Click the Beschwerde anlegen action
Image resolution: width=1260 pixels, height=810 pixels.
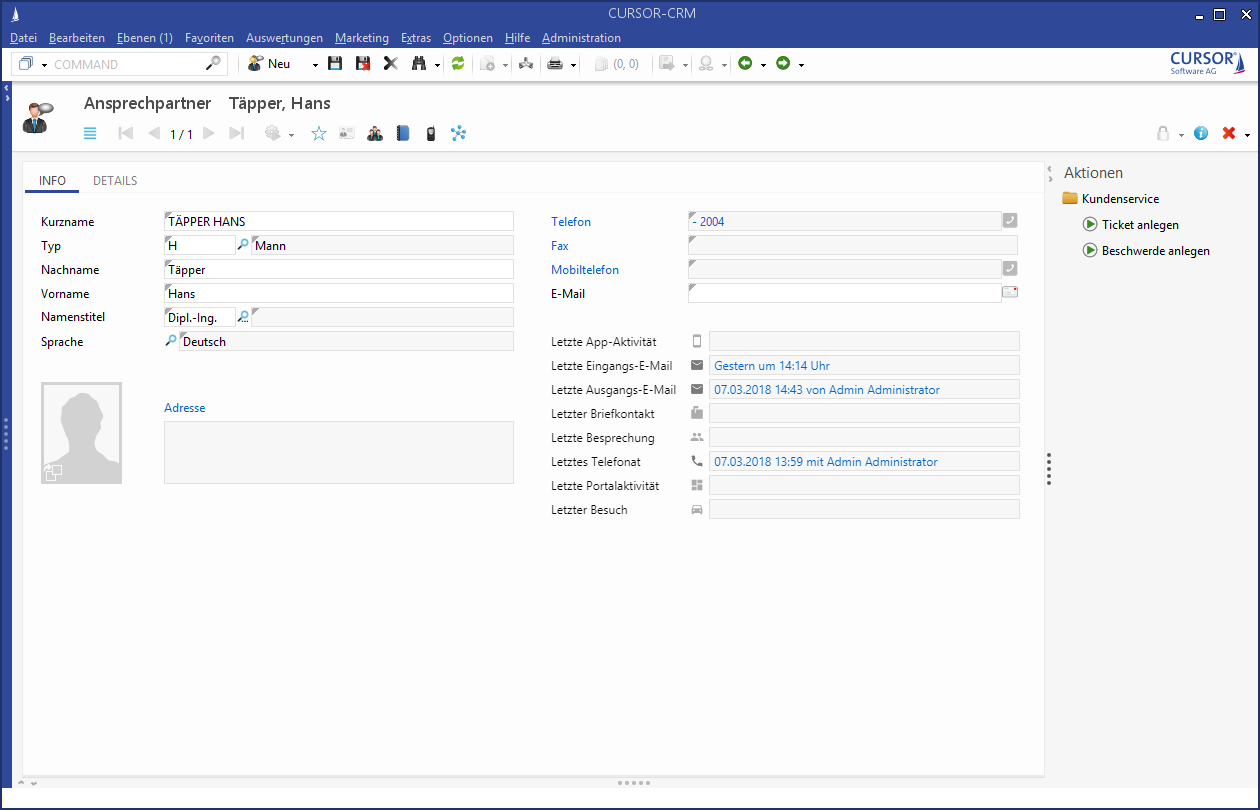1155,251
